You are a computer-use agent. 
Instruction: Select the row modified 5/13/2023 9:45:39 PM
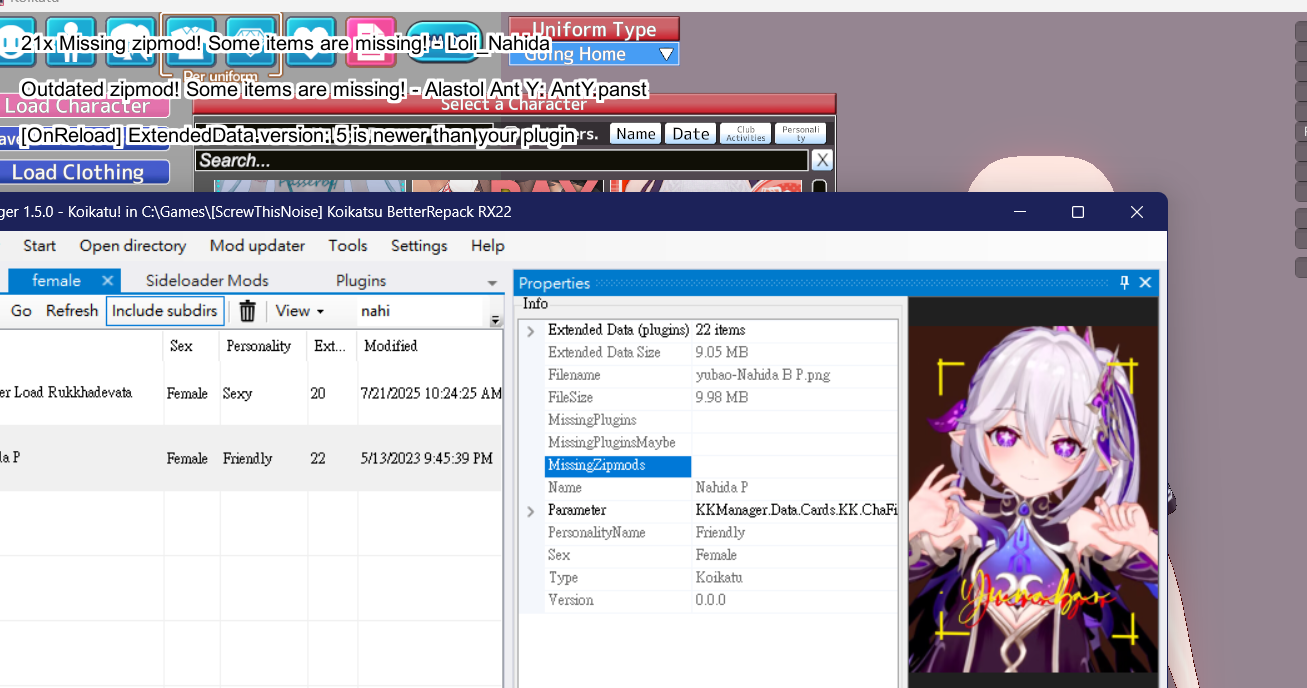pyautogui.click(x=251, y=458)
